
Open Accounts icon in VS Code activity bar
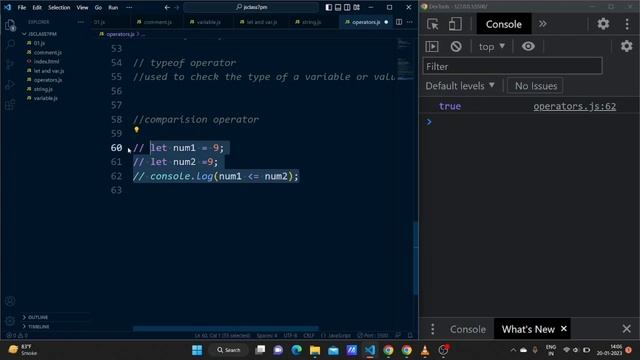coord(10,301)
